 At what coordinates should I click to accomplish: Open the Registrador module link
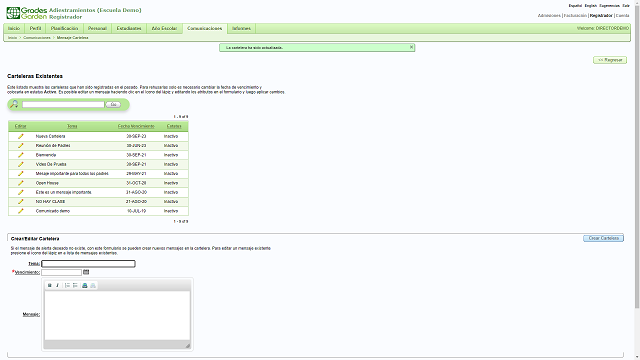point(601,16)
